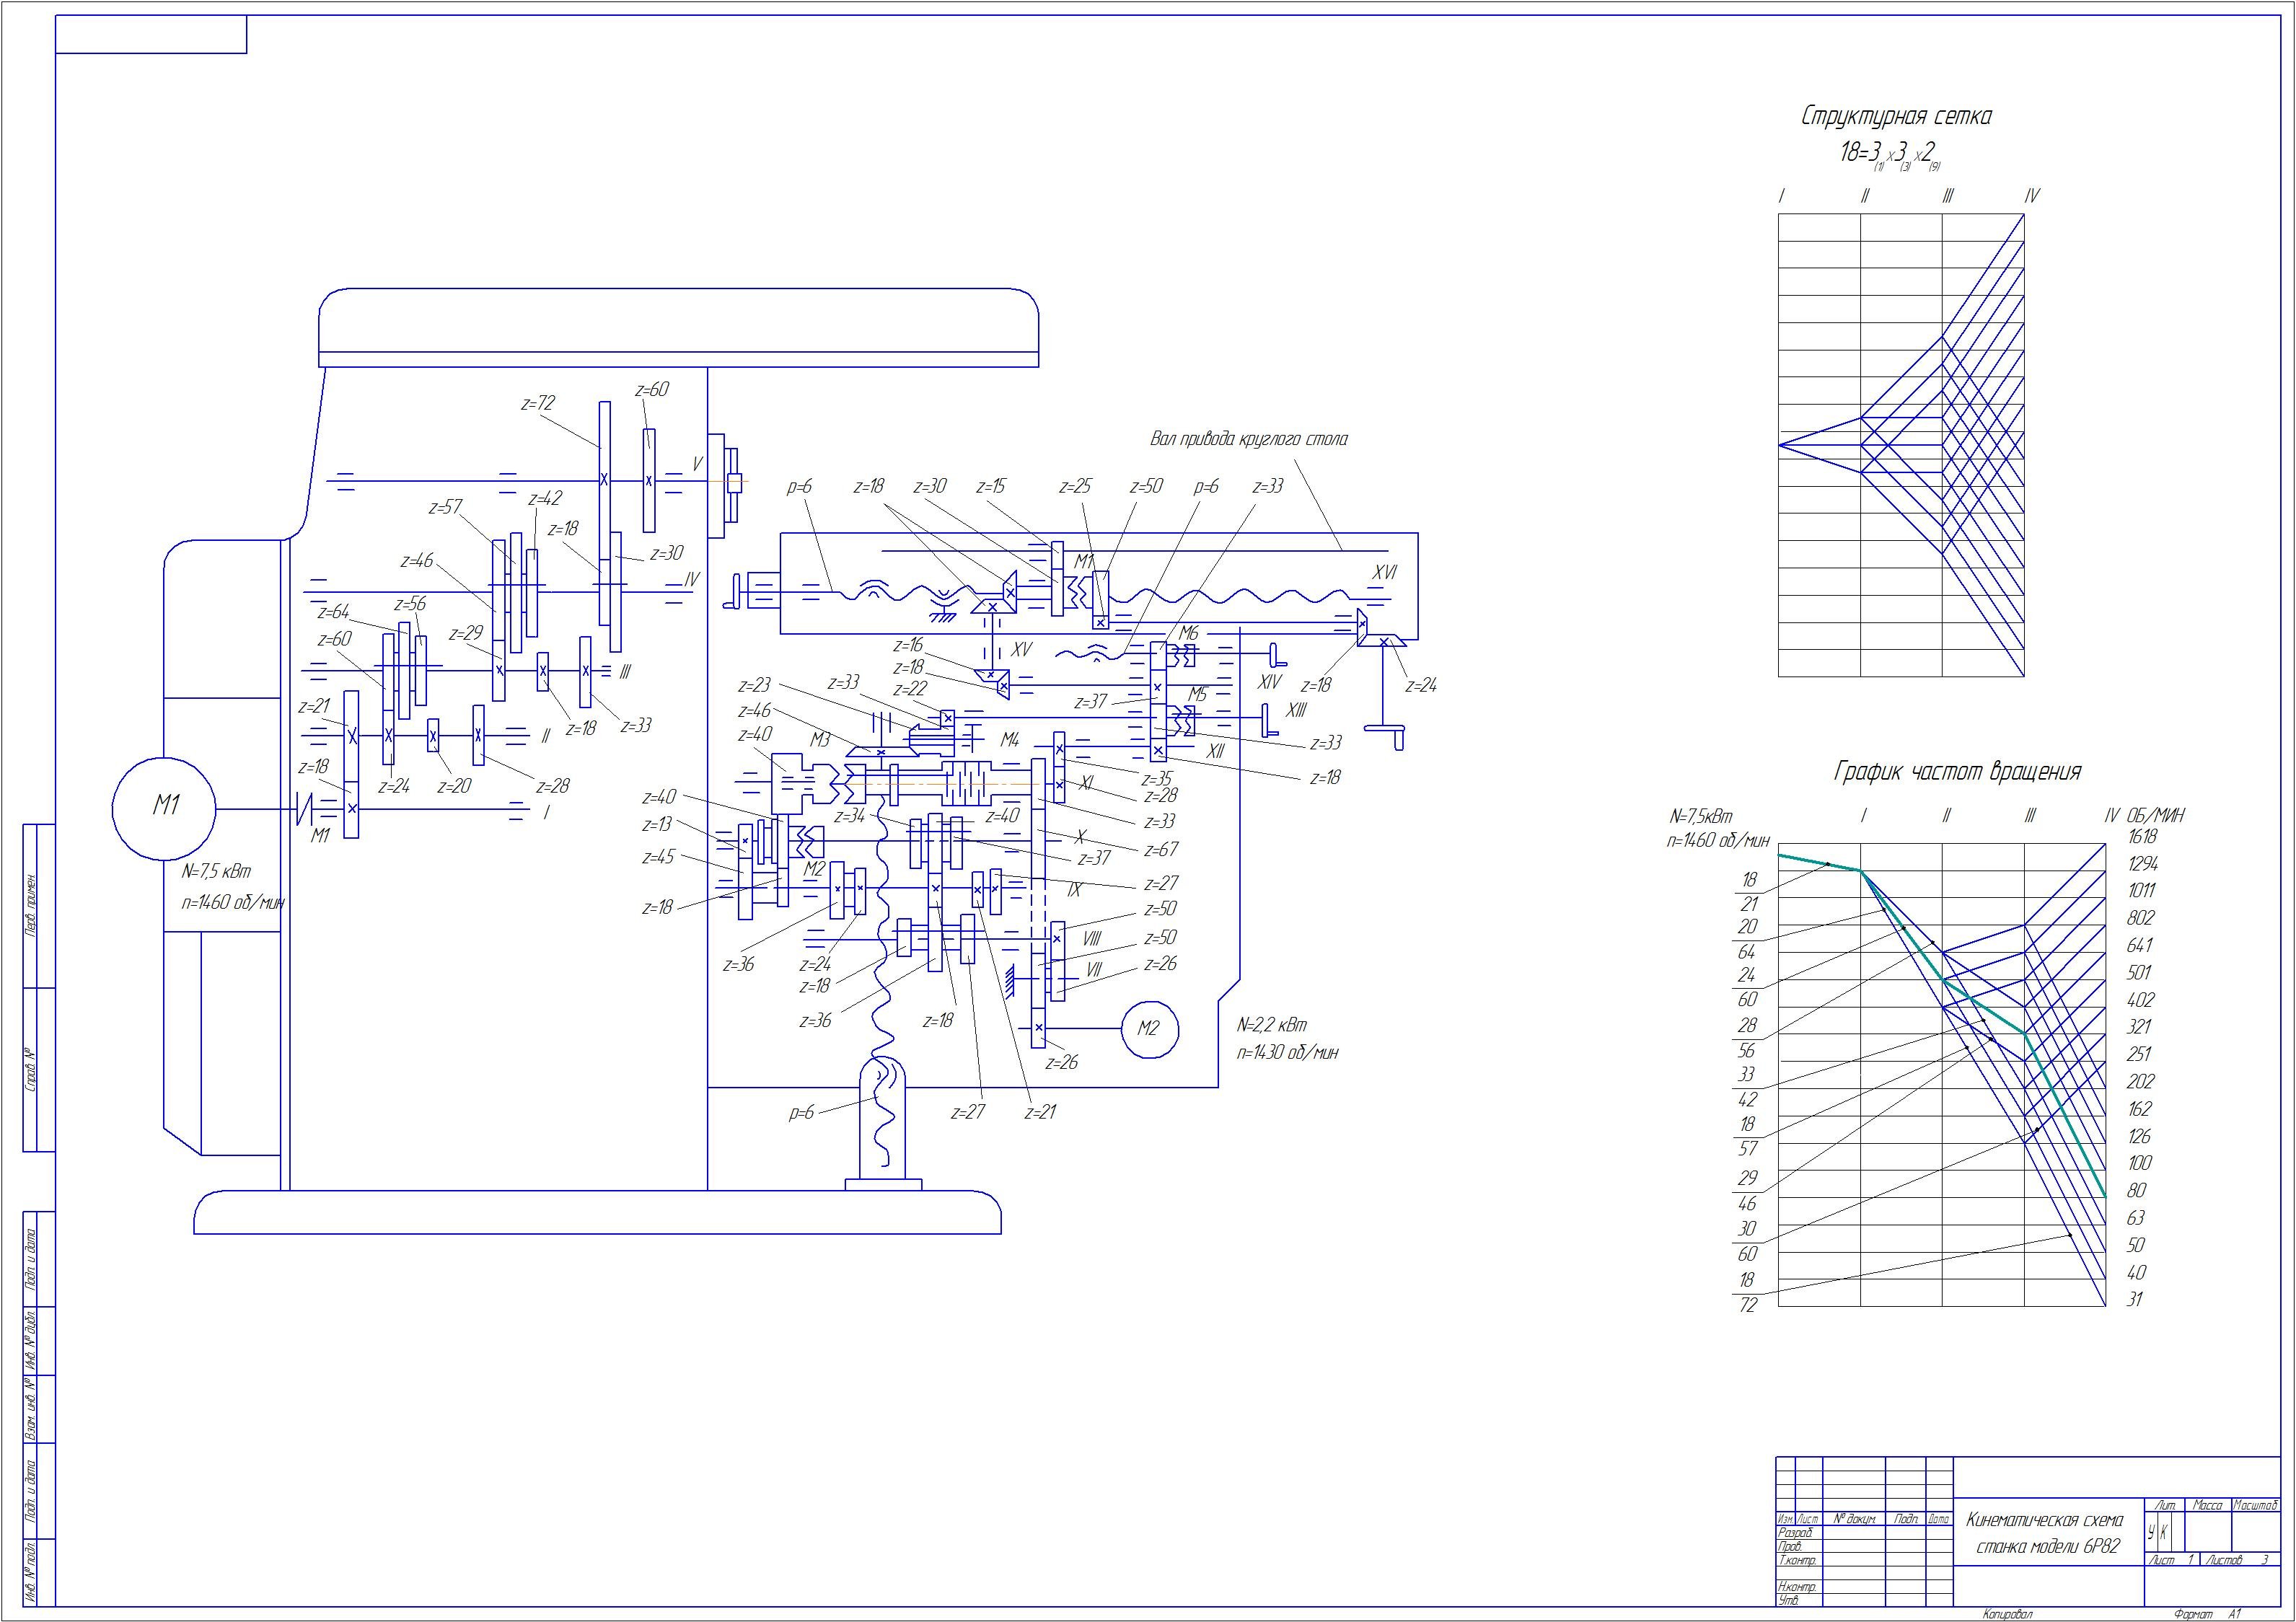The width and height of the screenshot is (2296, 1622).
Task: Select the 1618 value on the rpm scale
Action: pos(2143,836)
